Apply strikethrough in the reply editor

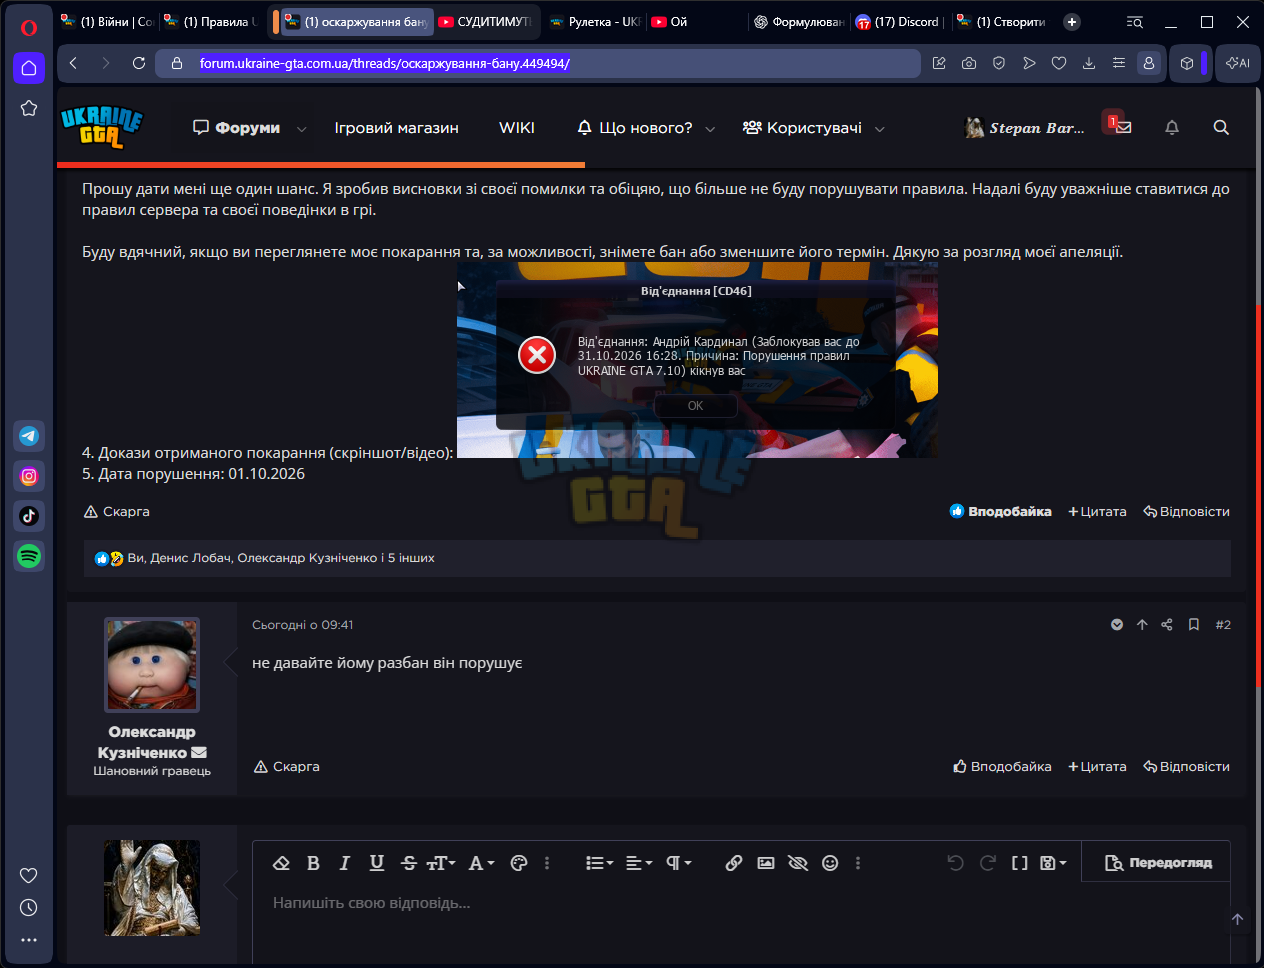(408, 863)
